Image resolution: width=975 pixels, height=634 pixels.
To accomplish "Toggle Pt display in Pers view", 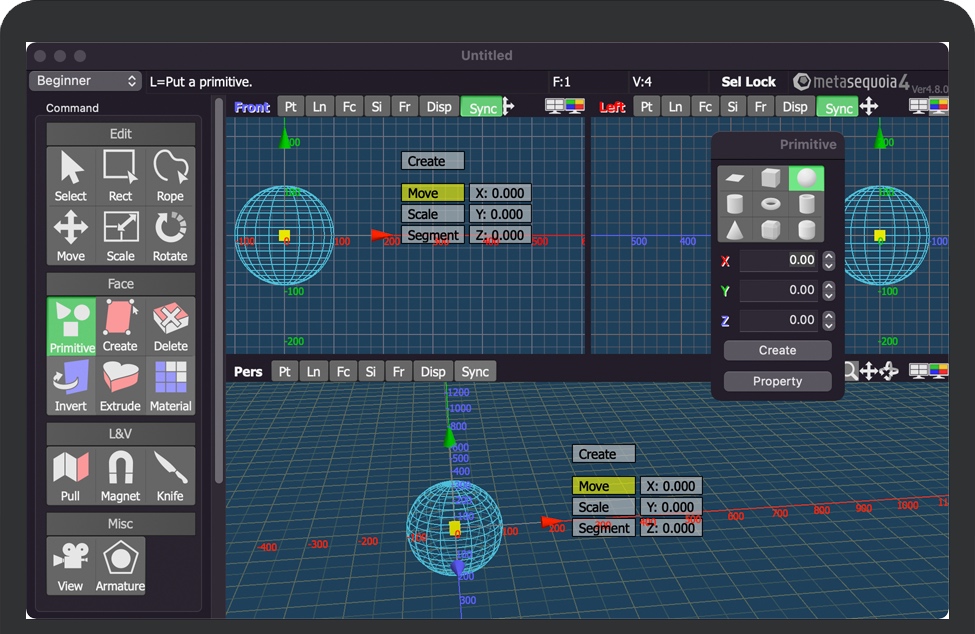I will (x=285, y=372).
